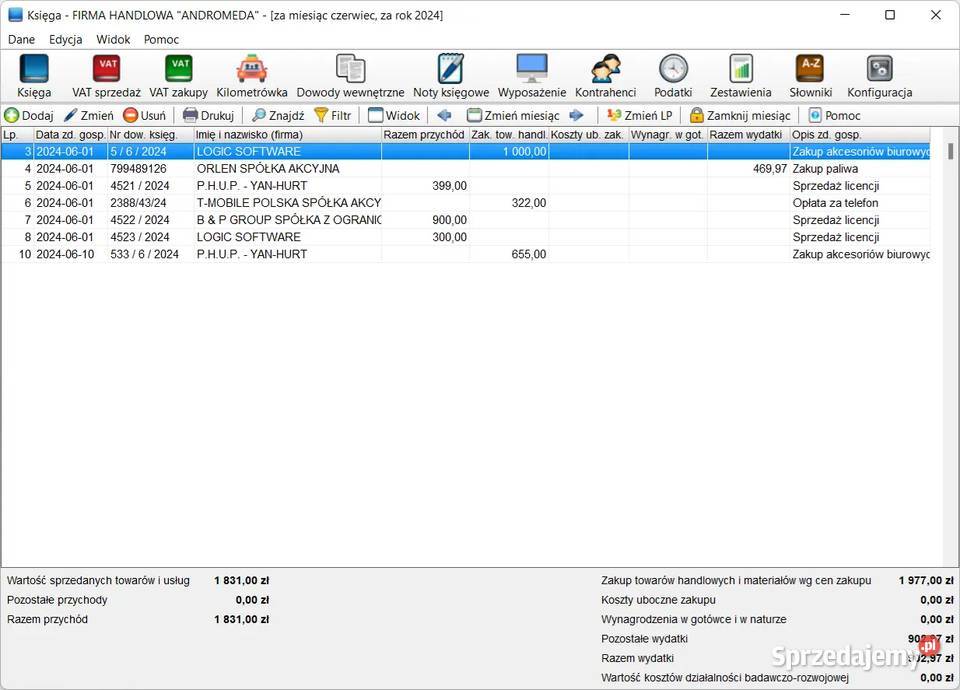
Task: Click the Dodaj button to add entry
Action: click(x=29, y=115)
